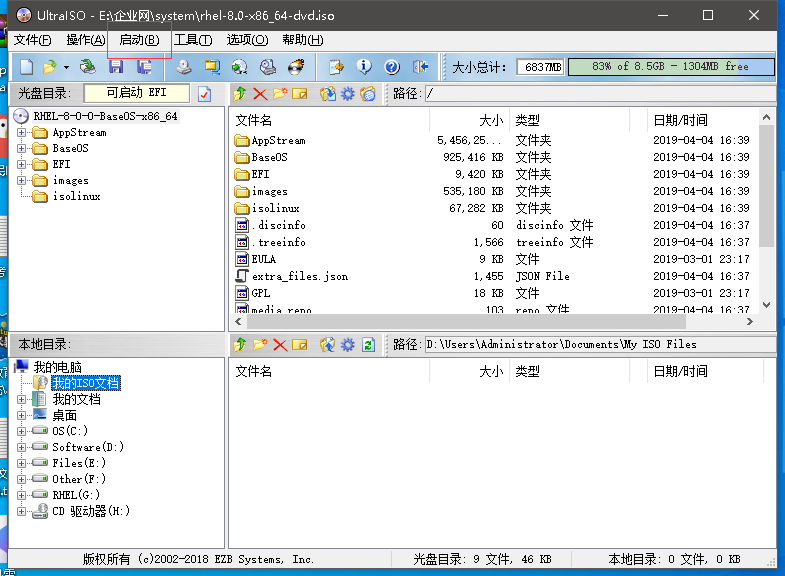Click the 可启动 EFI boot type field
Image resolution: width=785 pixels, height=576 pixels.
coord(137,93)
